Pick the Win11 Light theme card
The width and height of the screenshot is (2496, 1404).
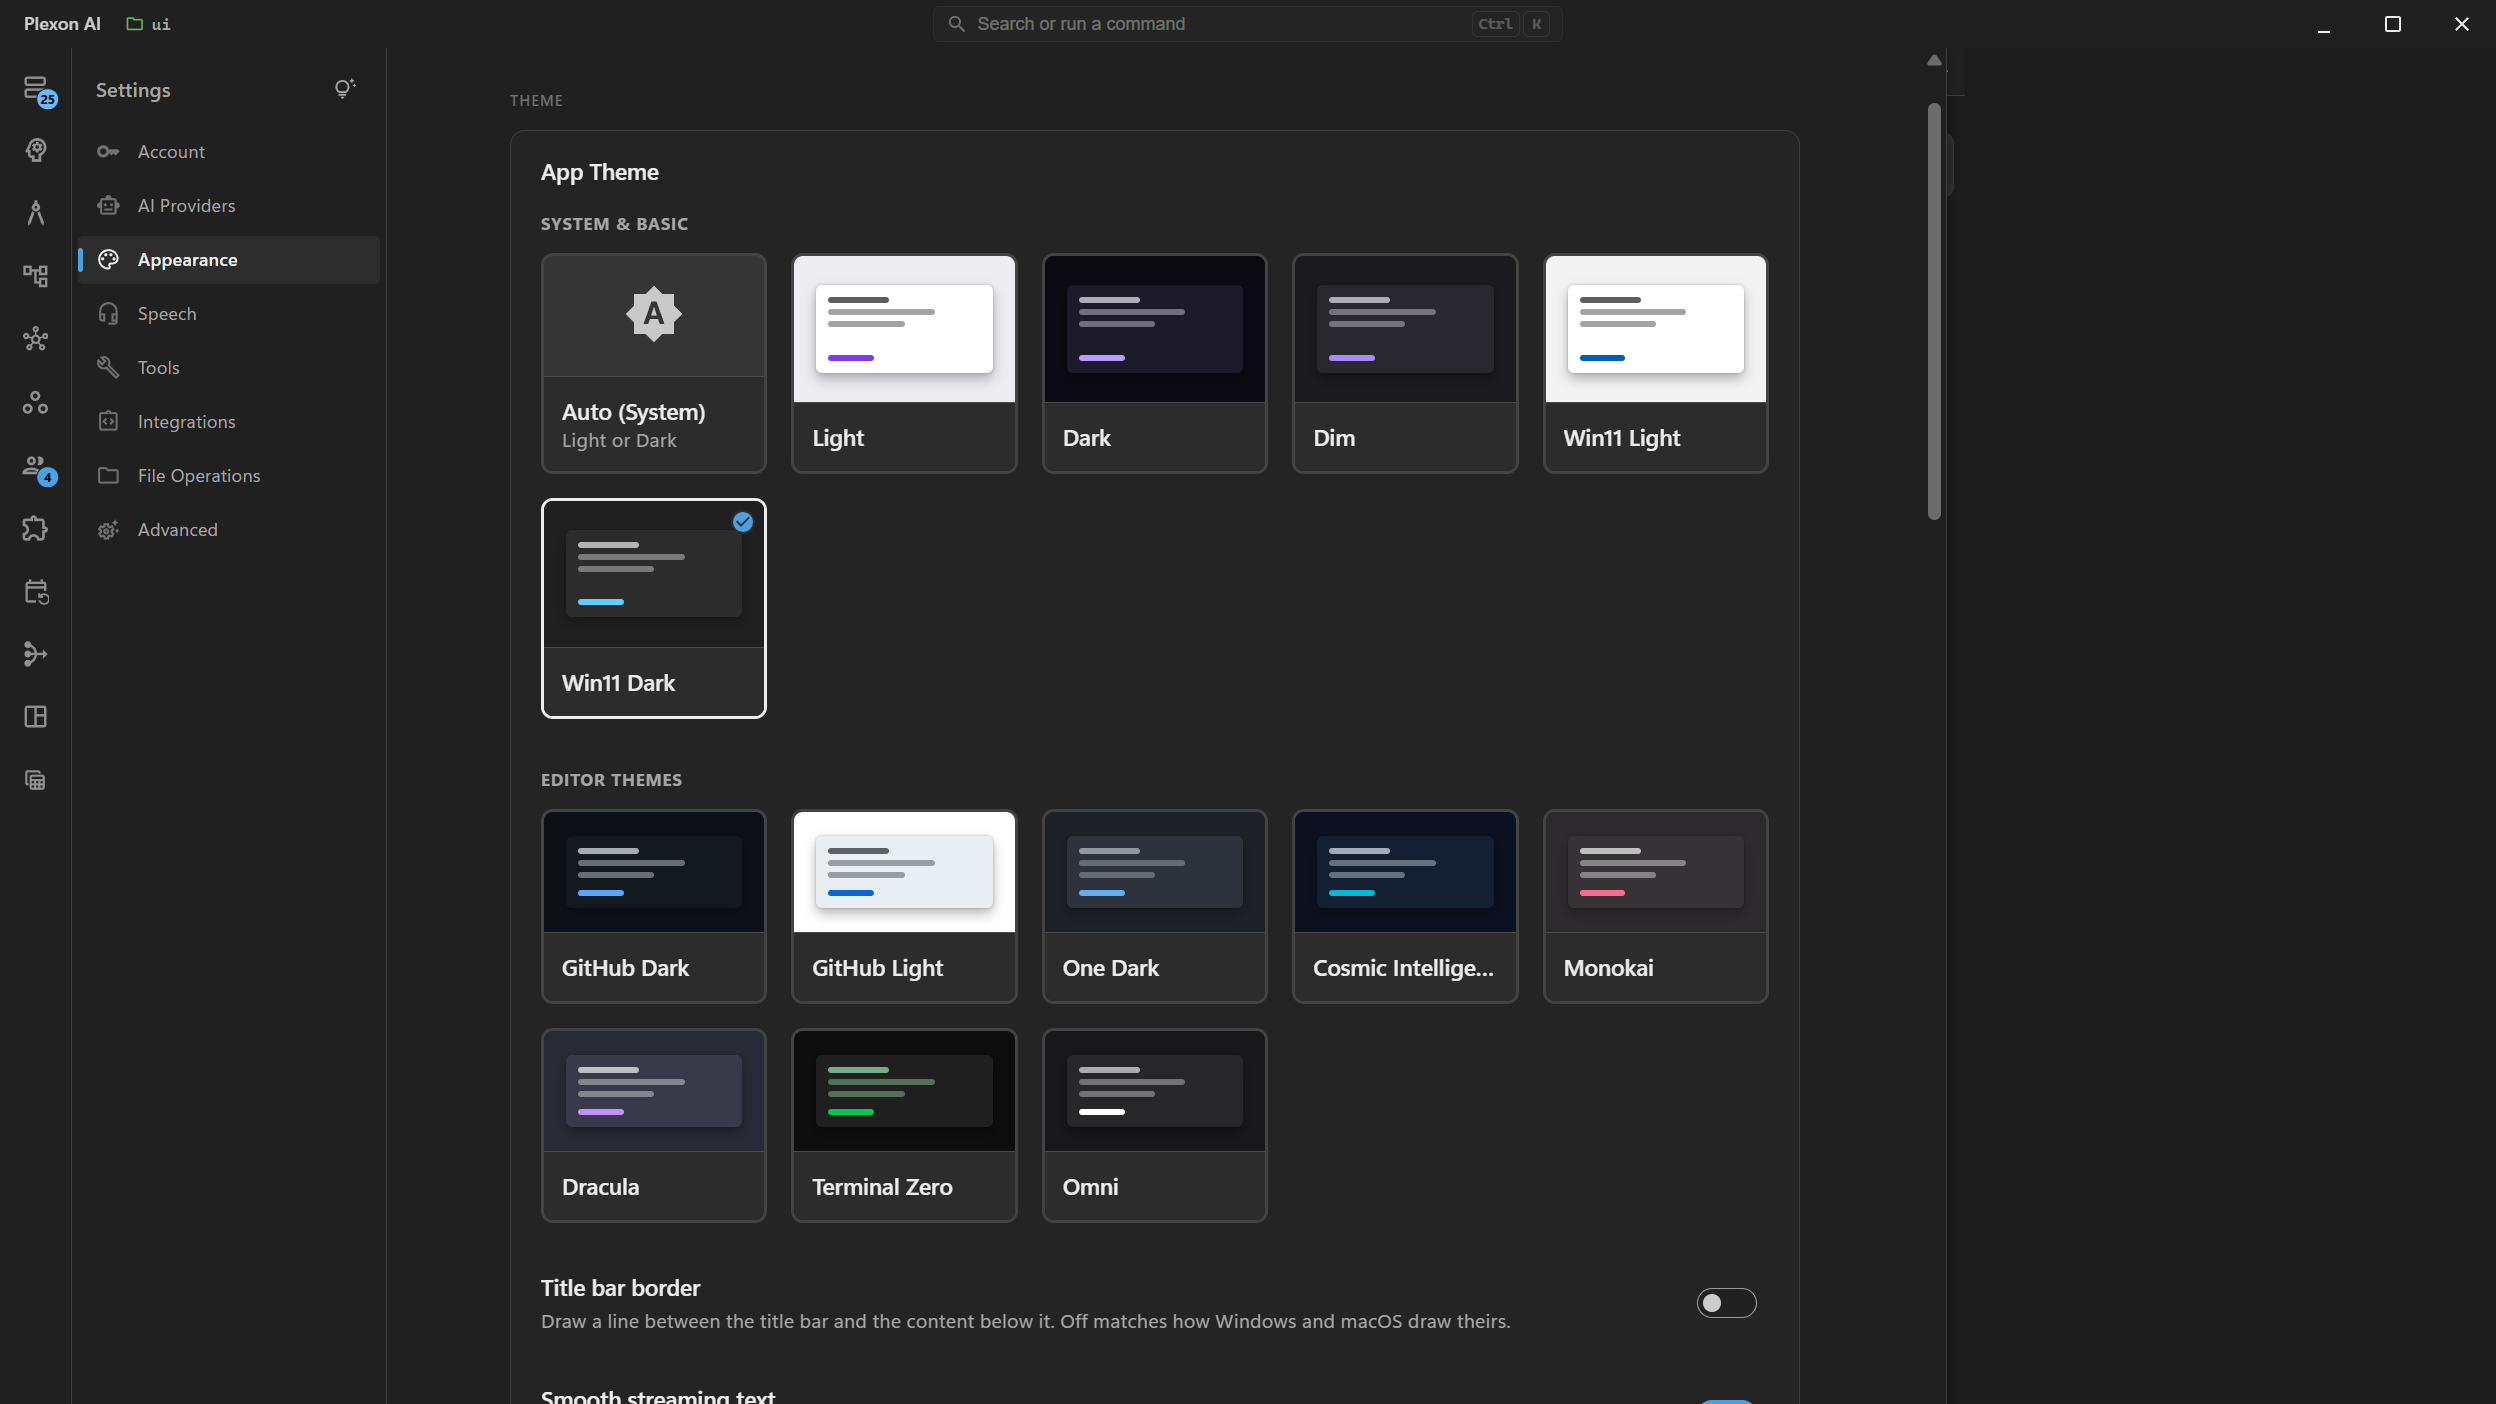pyautogui.click(x=1656, y=363)
